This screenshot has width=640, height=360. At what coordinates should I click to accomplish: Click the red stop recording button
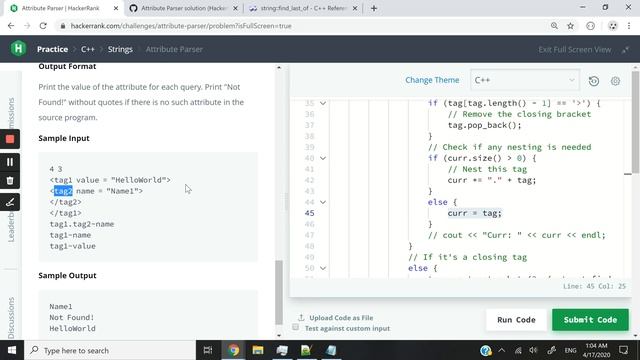[10, 139]
